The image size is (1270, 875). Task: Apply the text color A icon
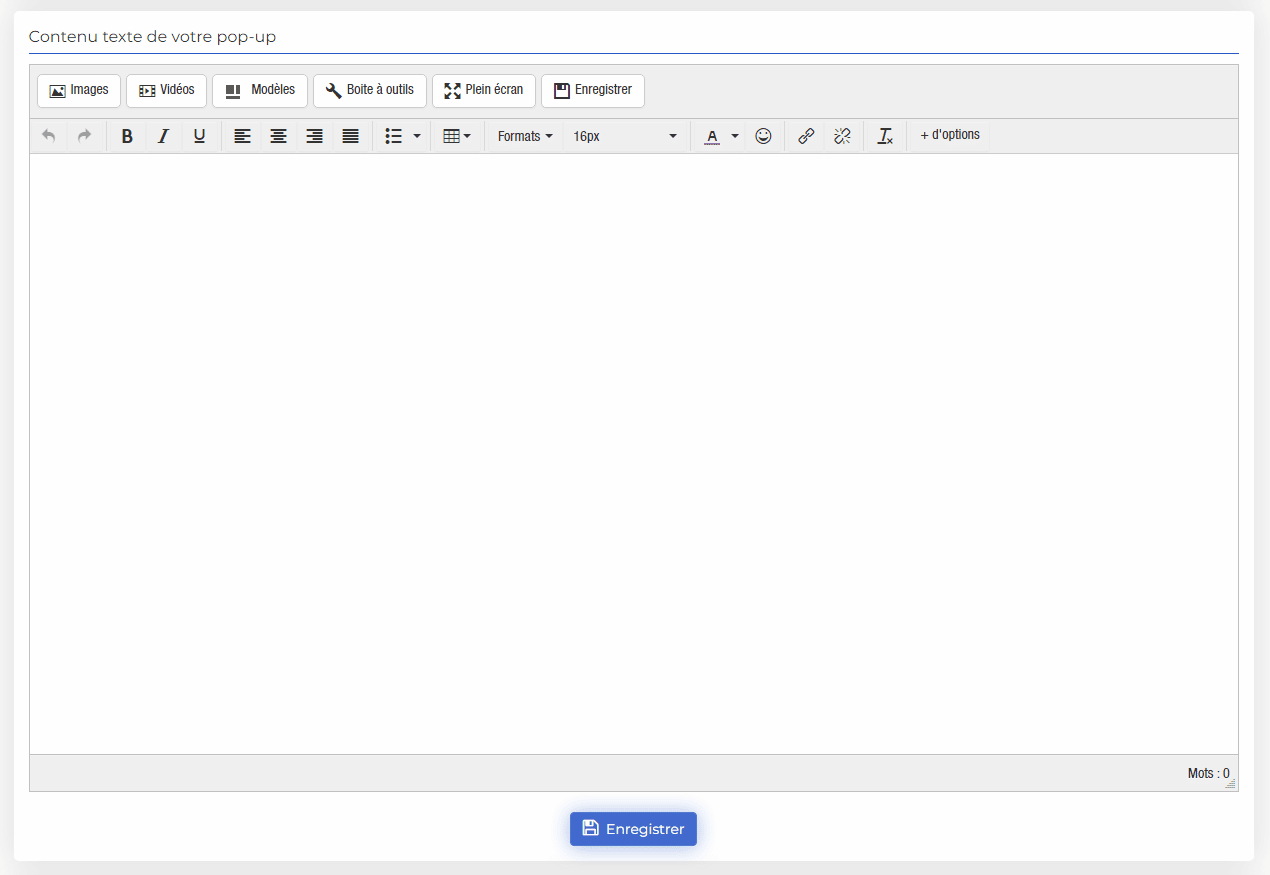tap(712, 136)
